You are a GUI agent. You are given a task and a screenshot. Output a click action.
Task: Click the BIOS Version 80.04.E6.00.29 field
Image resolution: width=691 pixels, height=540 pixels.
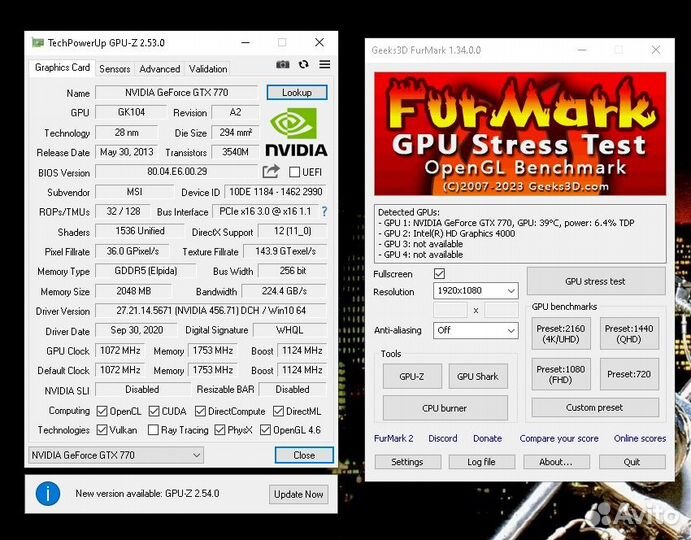176,171
